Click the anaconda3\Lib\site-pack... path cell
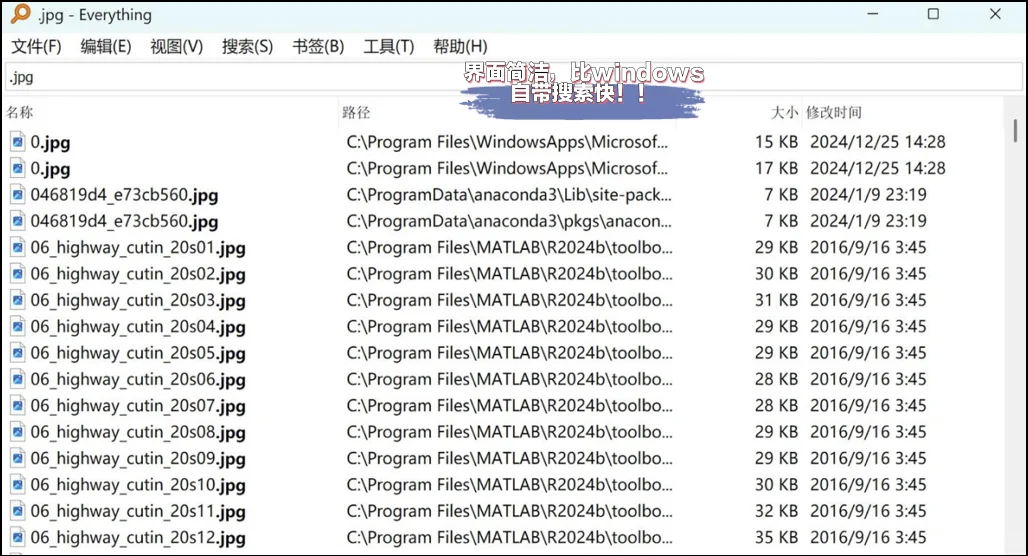The height and width of the screenshot is (556, 1028). click(509, 195)
